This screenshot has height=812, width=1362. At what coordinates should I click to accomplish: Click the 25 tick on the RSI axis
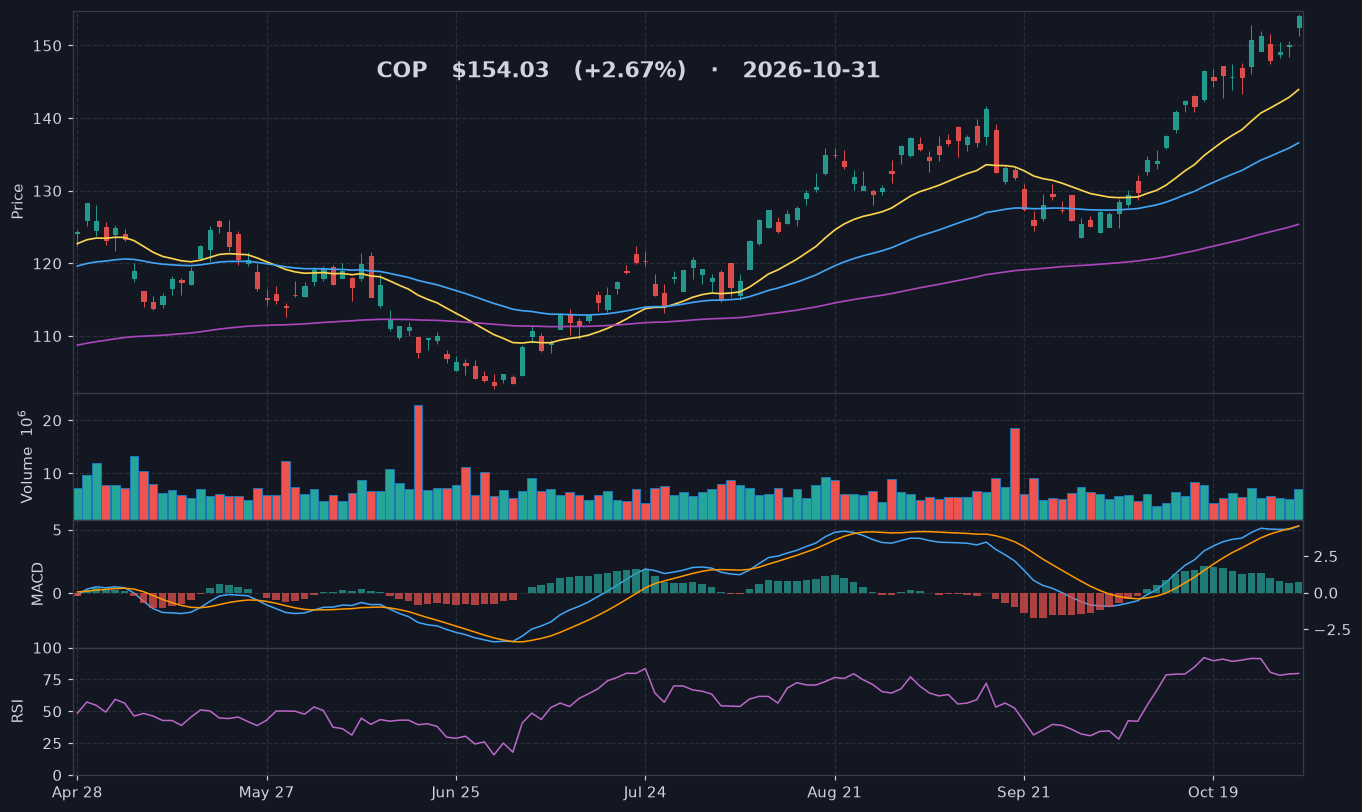(55, 744)
